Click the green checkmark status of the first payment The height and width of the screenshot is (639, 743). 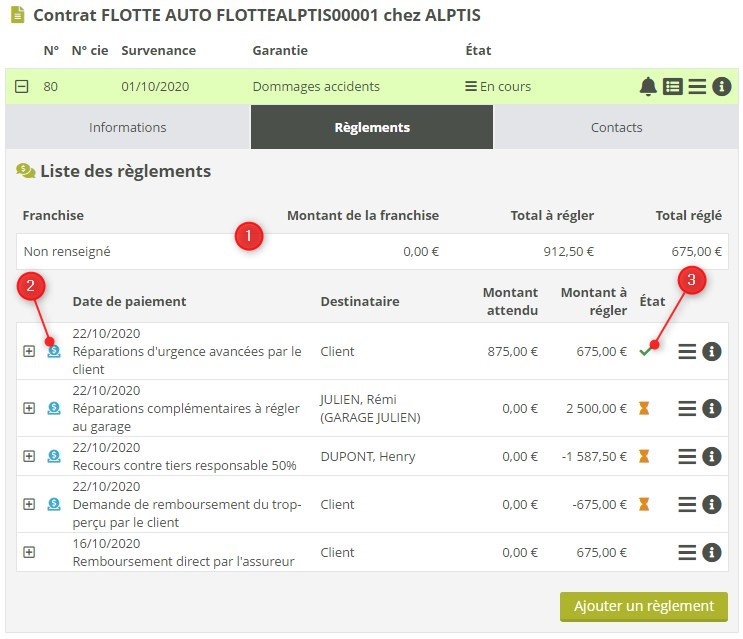click(645, 351)
